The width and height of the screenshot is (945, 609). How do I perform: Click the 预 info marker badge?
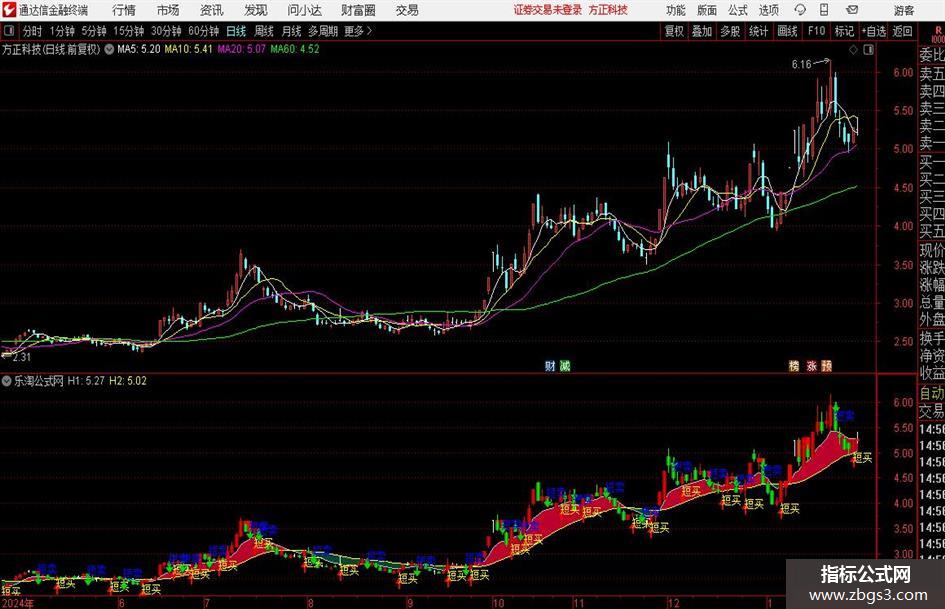(x=827, y=366)
